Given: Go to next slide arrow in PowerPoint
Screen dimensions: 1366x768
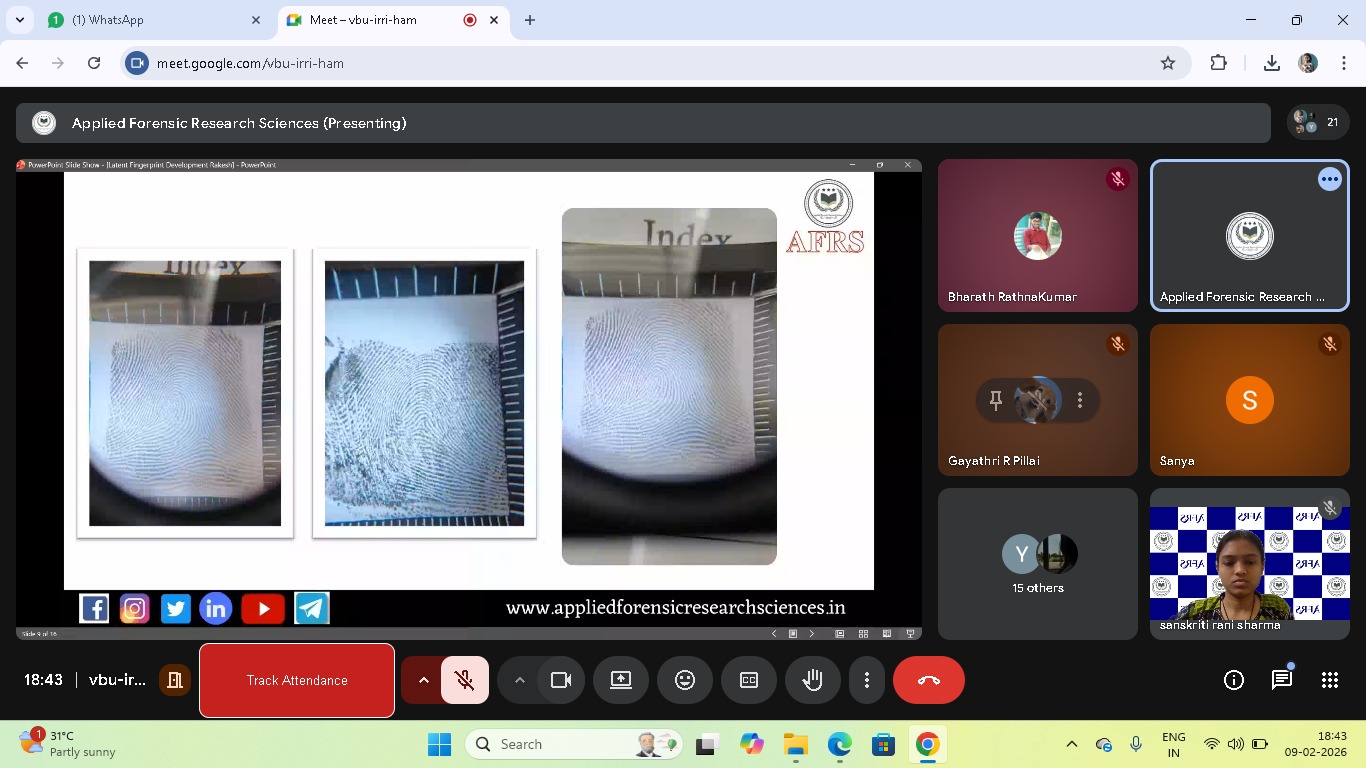Looking at the screenshot, I should [812, 633].
